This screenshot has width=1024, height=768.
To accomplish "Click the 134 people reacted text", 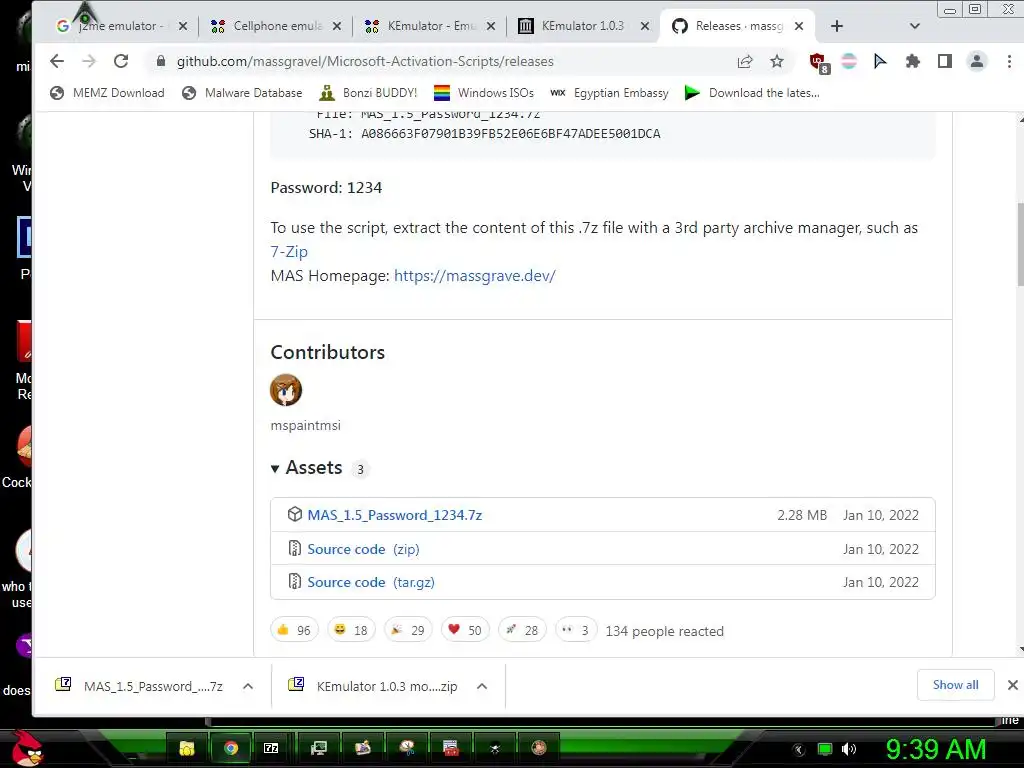I will click(x=664, y=632).
